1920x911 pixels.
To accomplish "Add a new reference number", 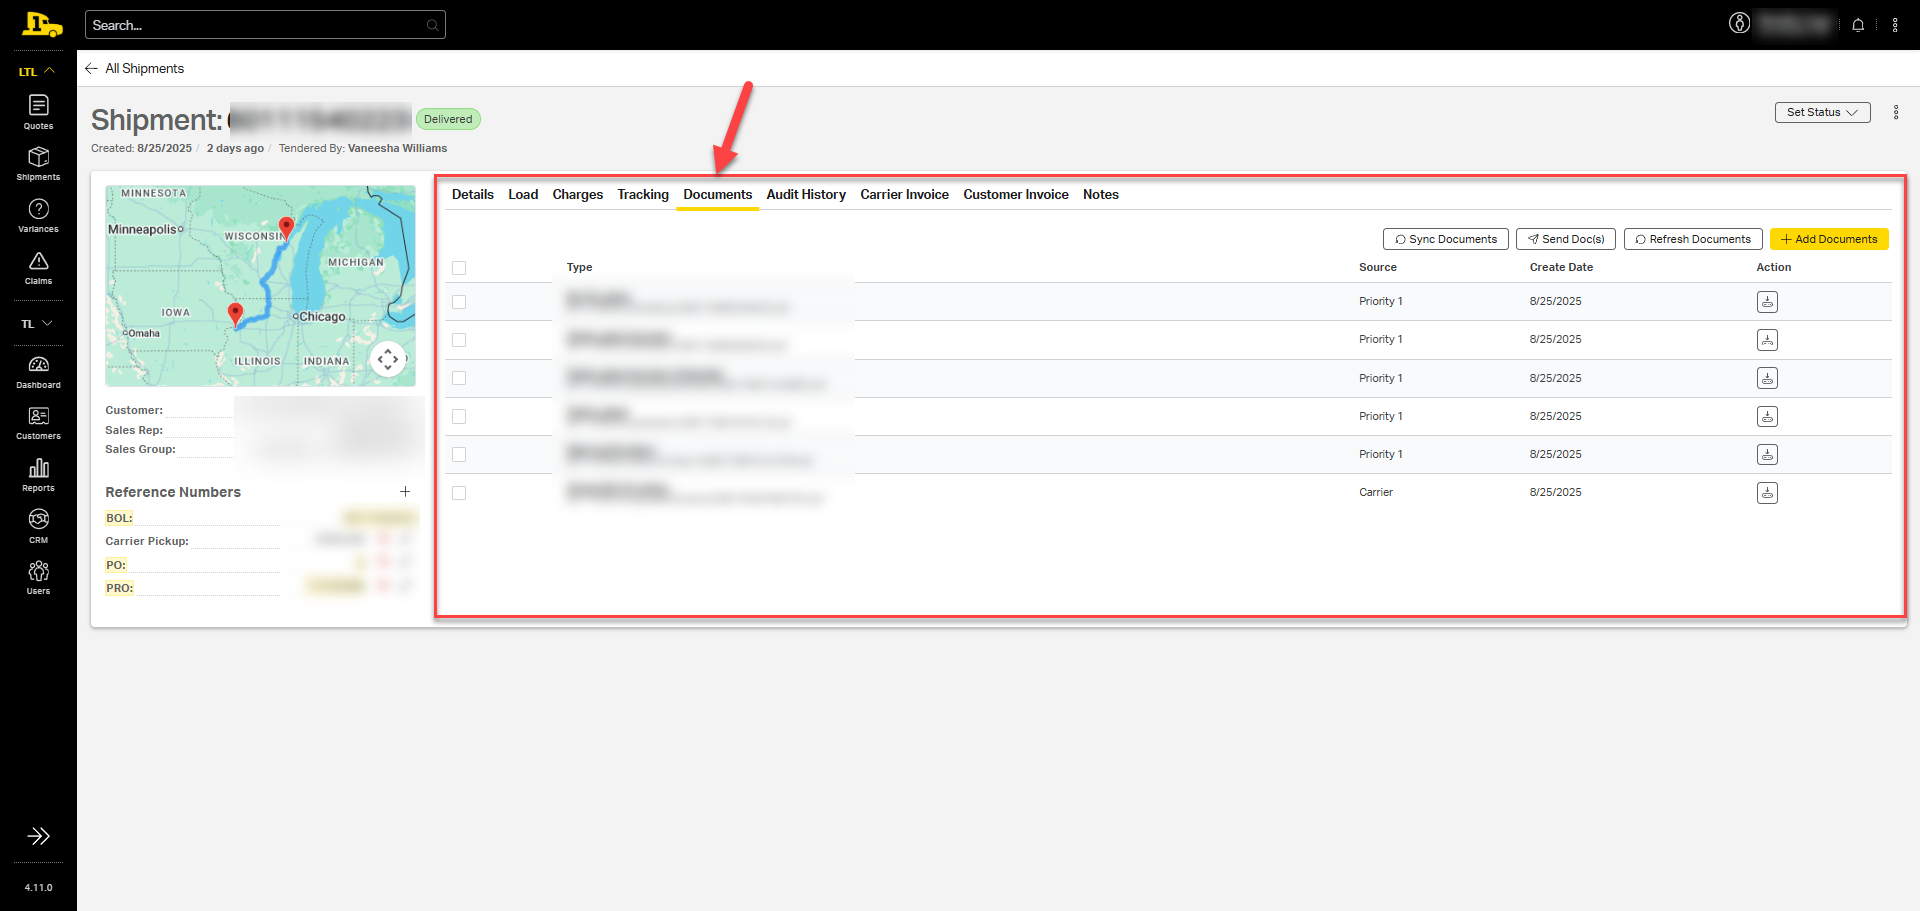I will pyautogui.click(x=405, y=492).
